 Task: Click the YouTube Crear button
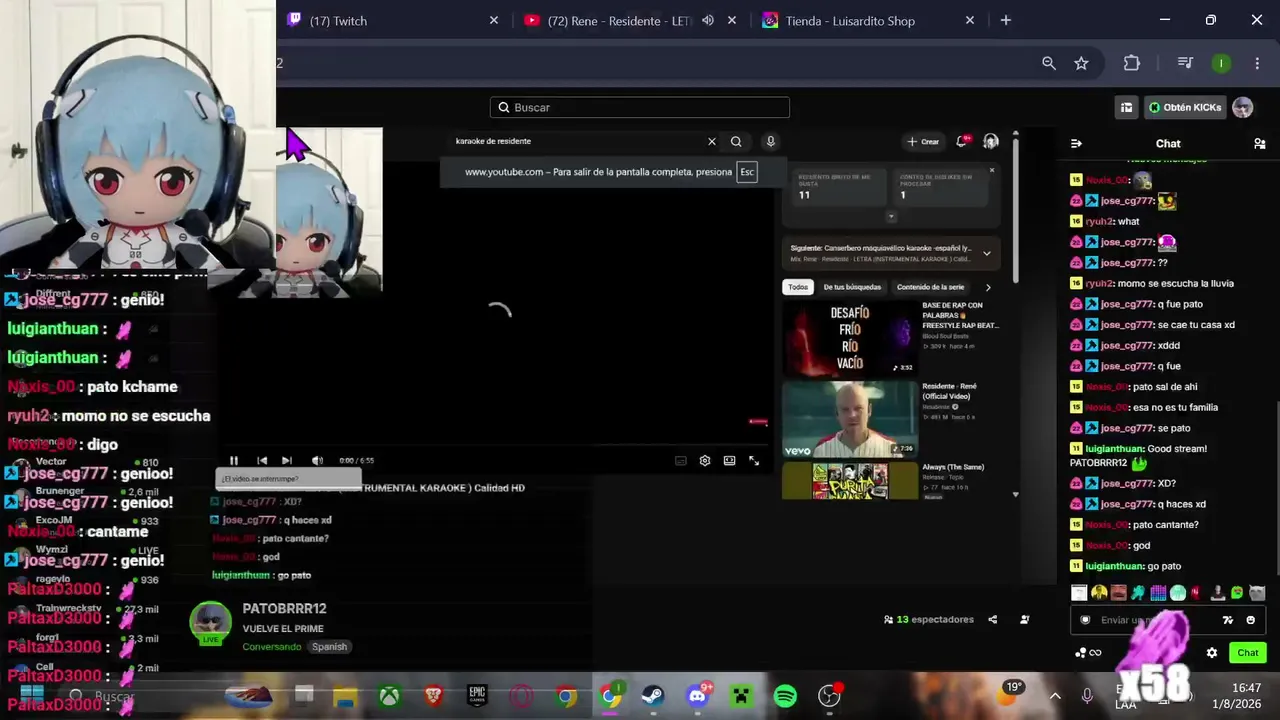click(x=923, y=142)
